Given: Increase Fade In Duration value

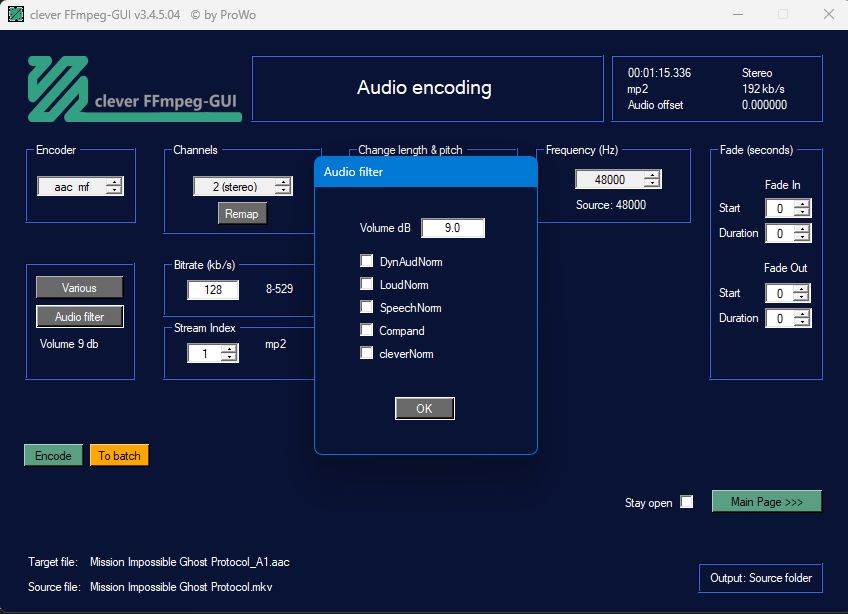Looking at the screenshot, I should click(x=802, y=229).
